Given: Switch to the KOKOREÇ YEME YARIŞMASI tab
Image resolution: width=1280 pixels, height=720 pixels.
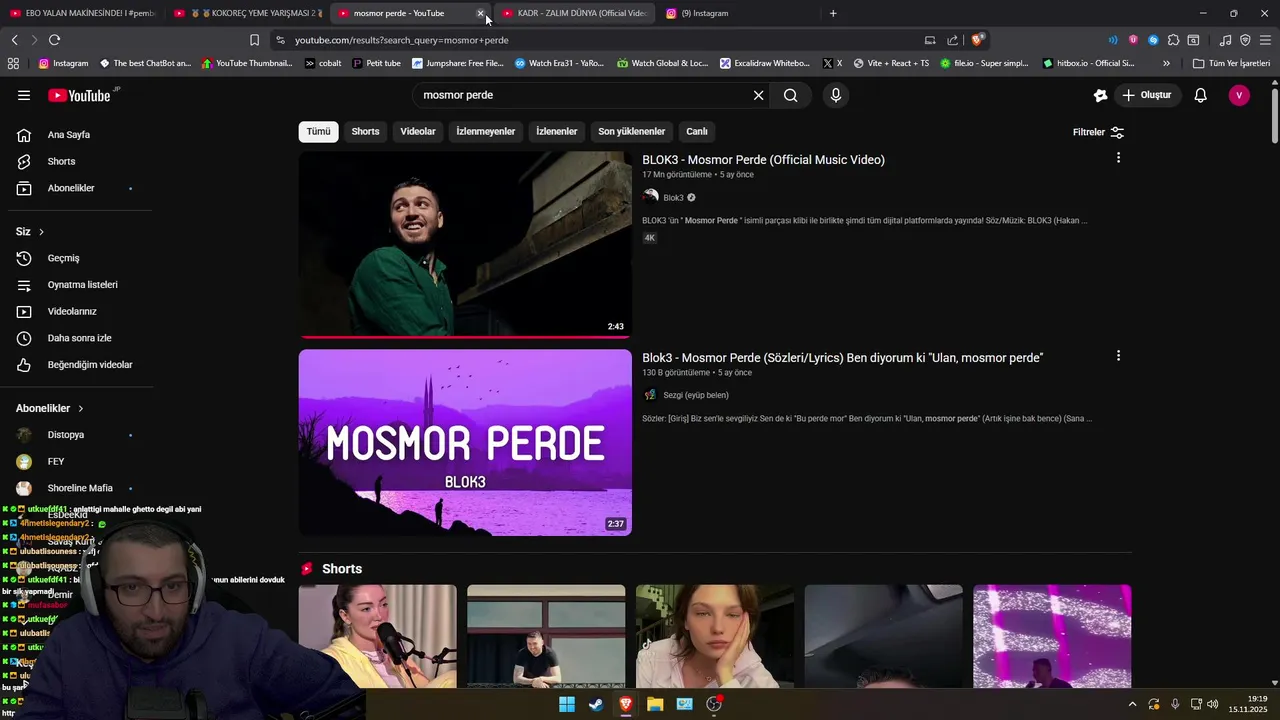Looking at the screenshot, I should [246, 13].
